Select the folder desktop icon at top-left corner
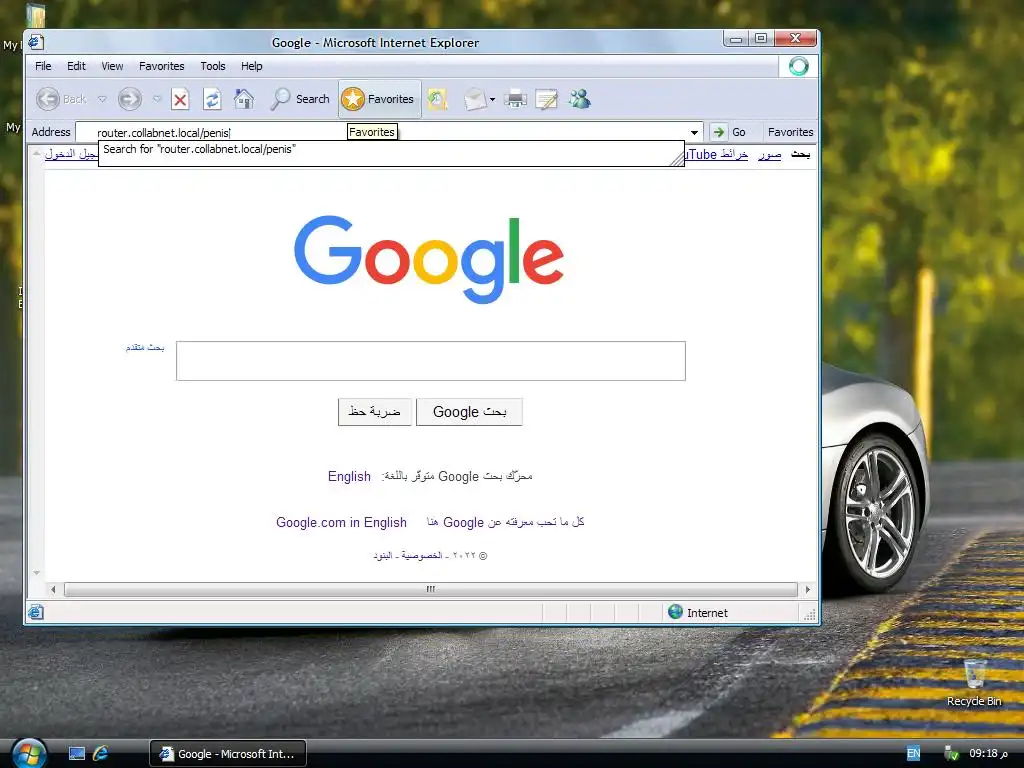This screenshot has height=768, width=1024. (36, 14)
